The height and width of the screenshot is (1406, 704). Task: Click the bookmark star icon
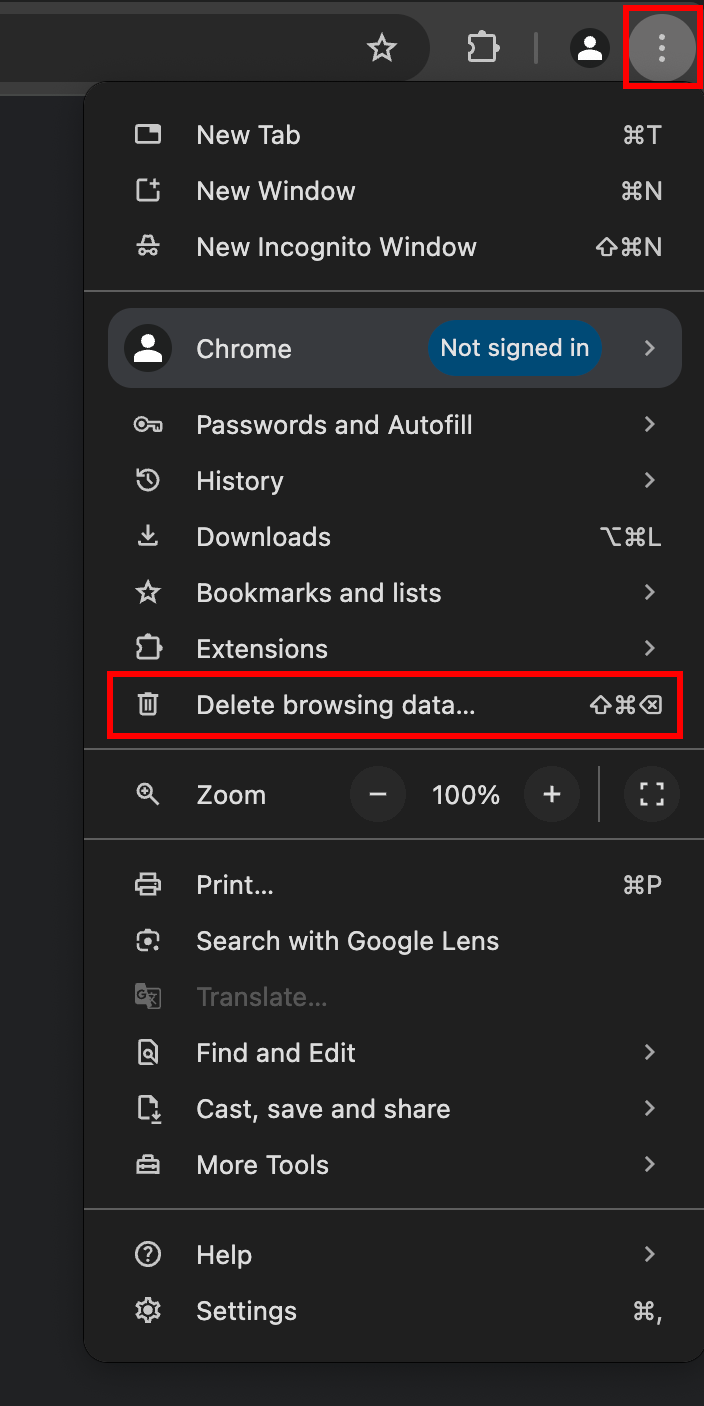(382, 48)
